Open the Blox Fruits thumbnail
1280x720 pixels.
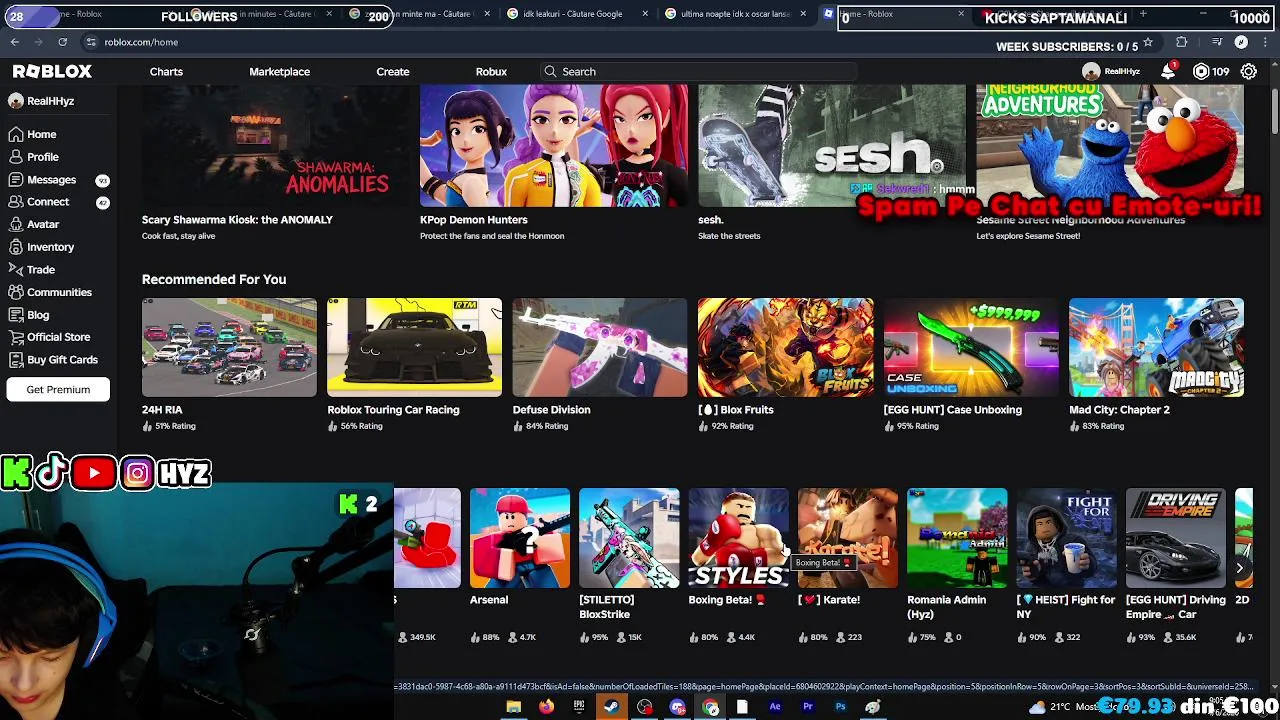point(785,347)
